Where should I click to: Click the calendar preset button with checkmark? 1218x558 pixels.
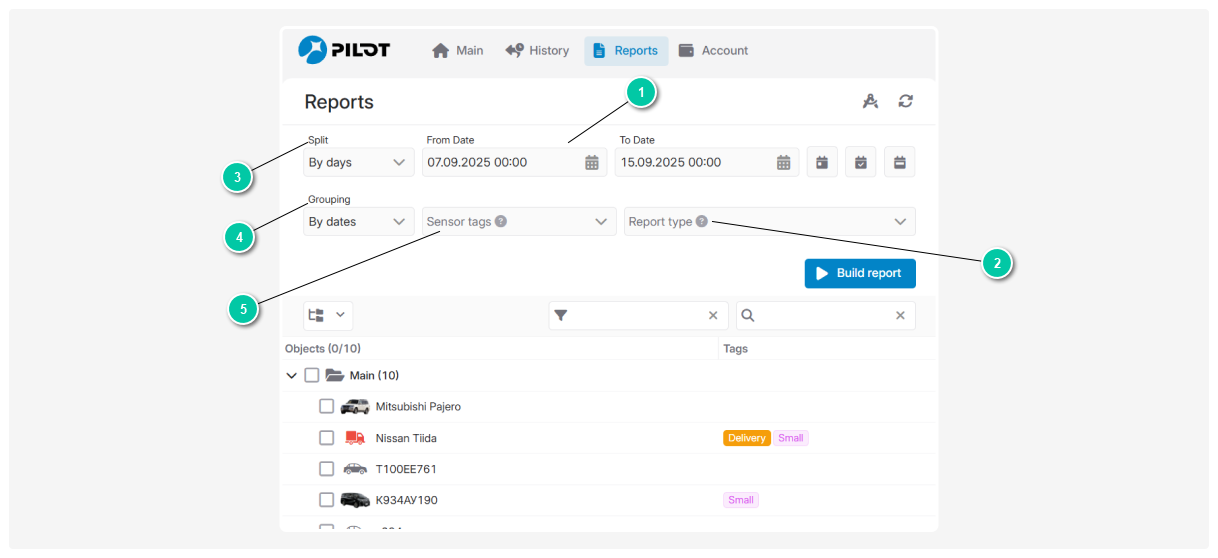(860, 162)
